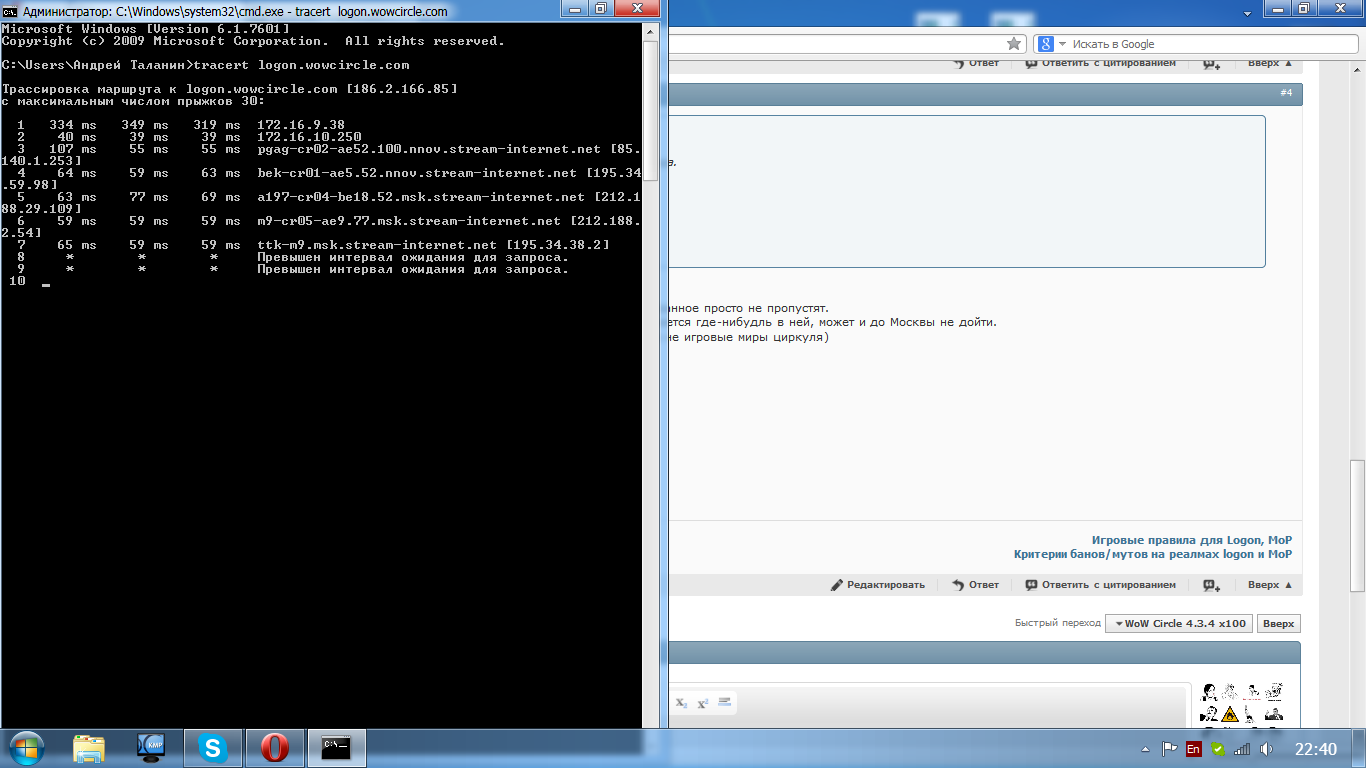Screen dimensions: 1366x768
Task: Apply superscript formatting in editor toolbar
Action: [x=703, y=703]
